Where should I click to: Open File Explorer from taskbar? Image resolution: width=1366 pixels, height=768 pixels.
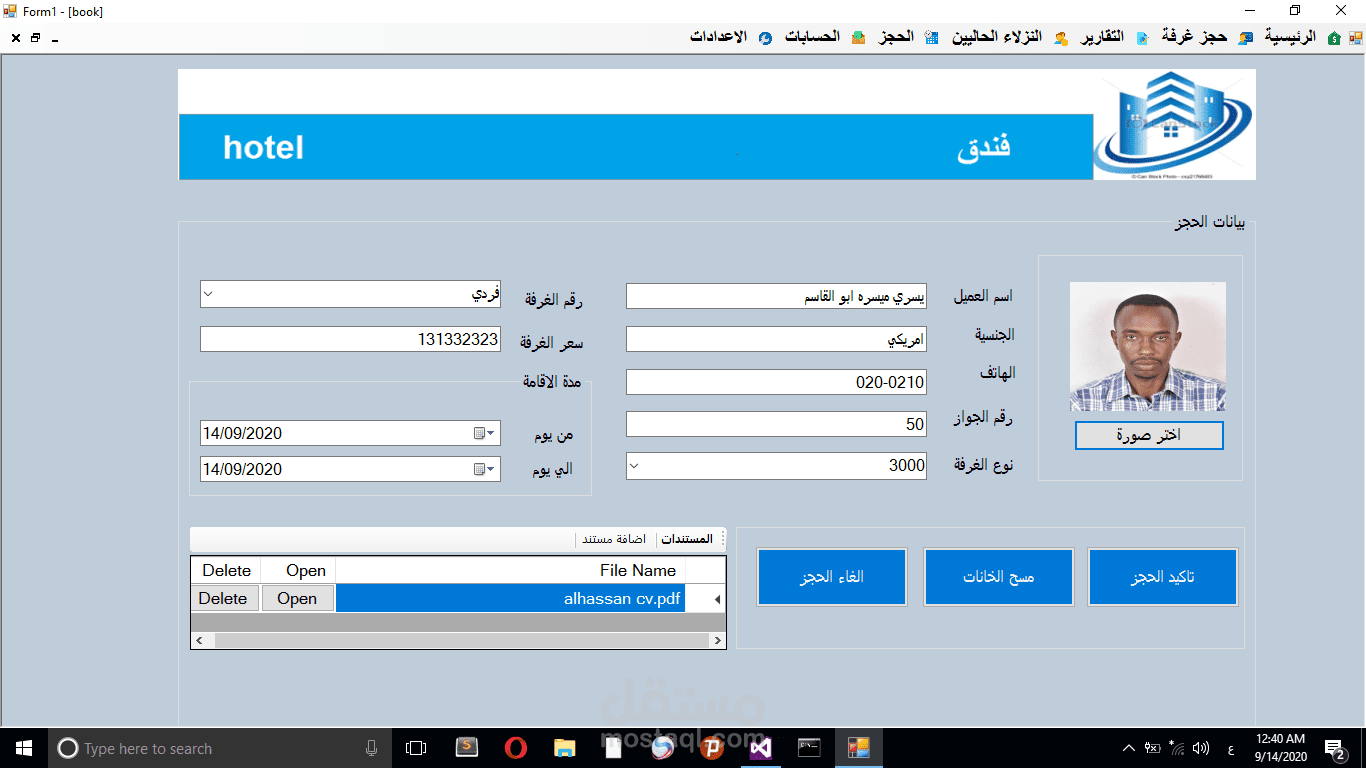[x=565, y=748]
